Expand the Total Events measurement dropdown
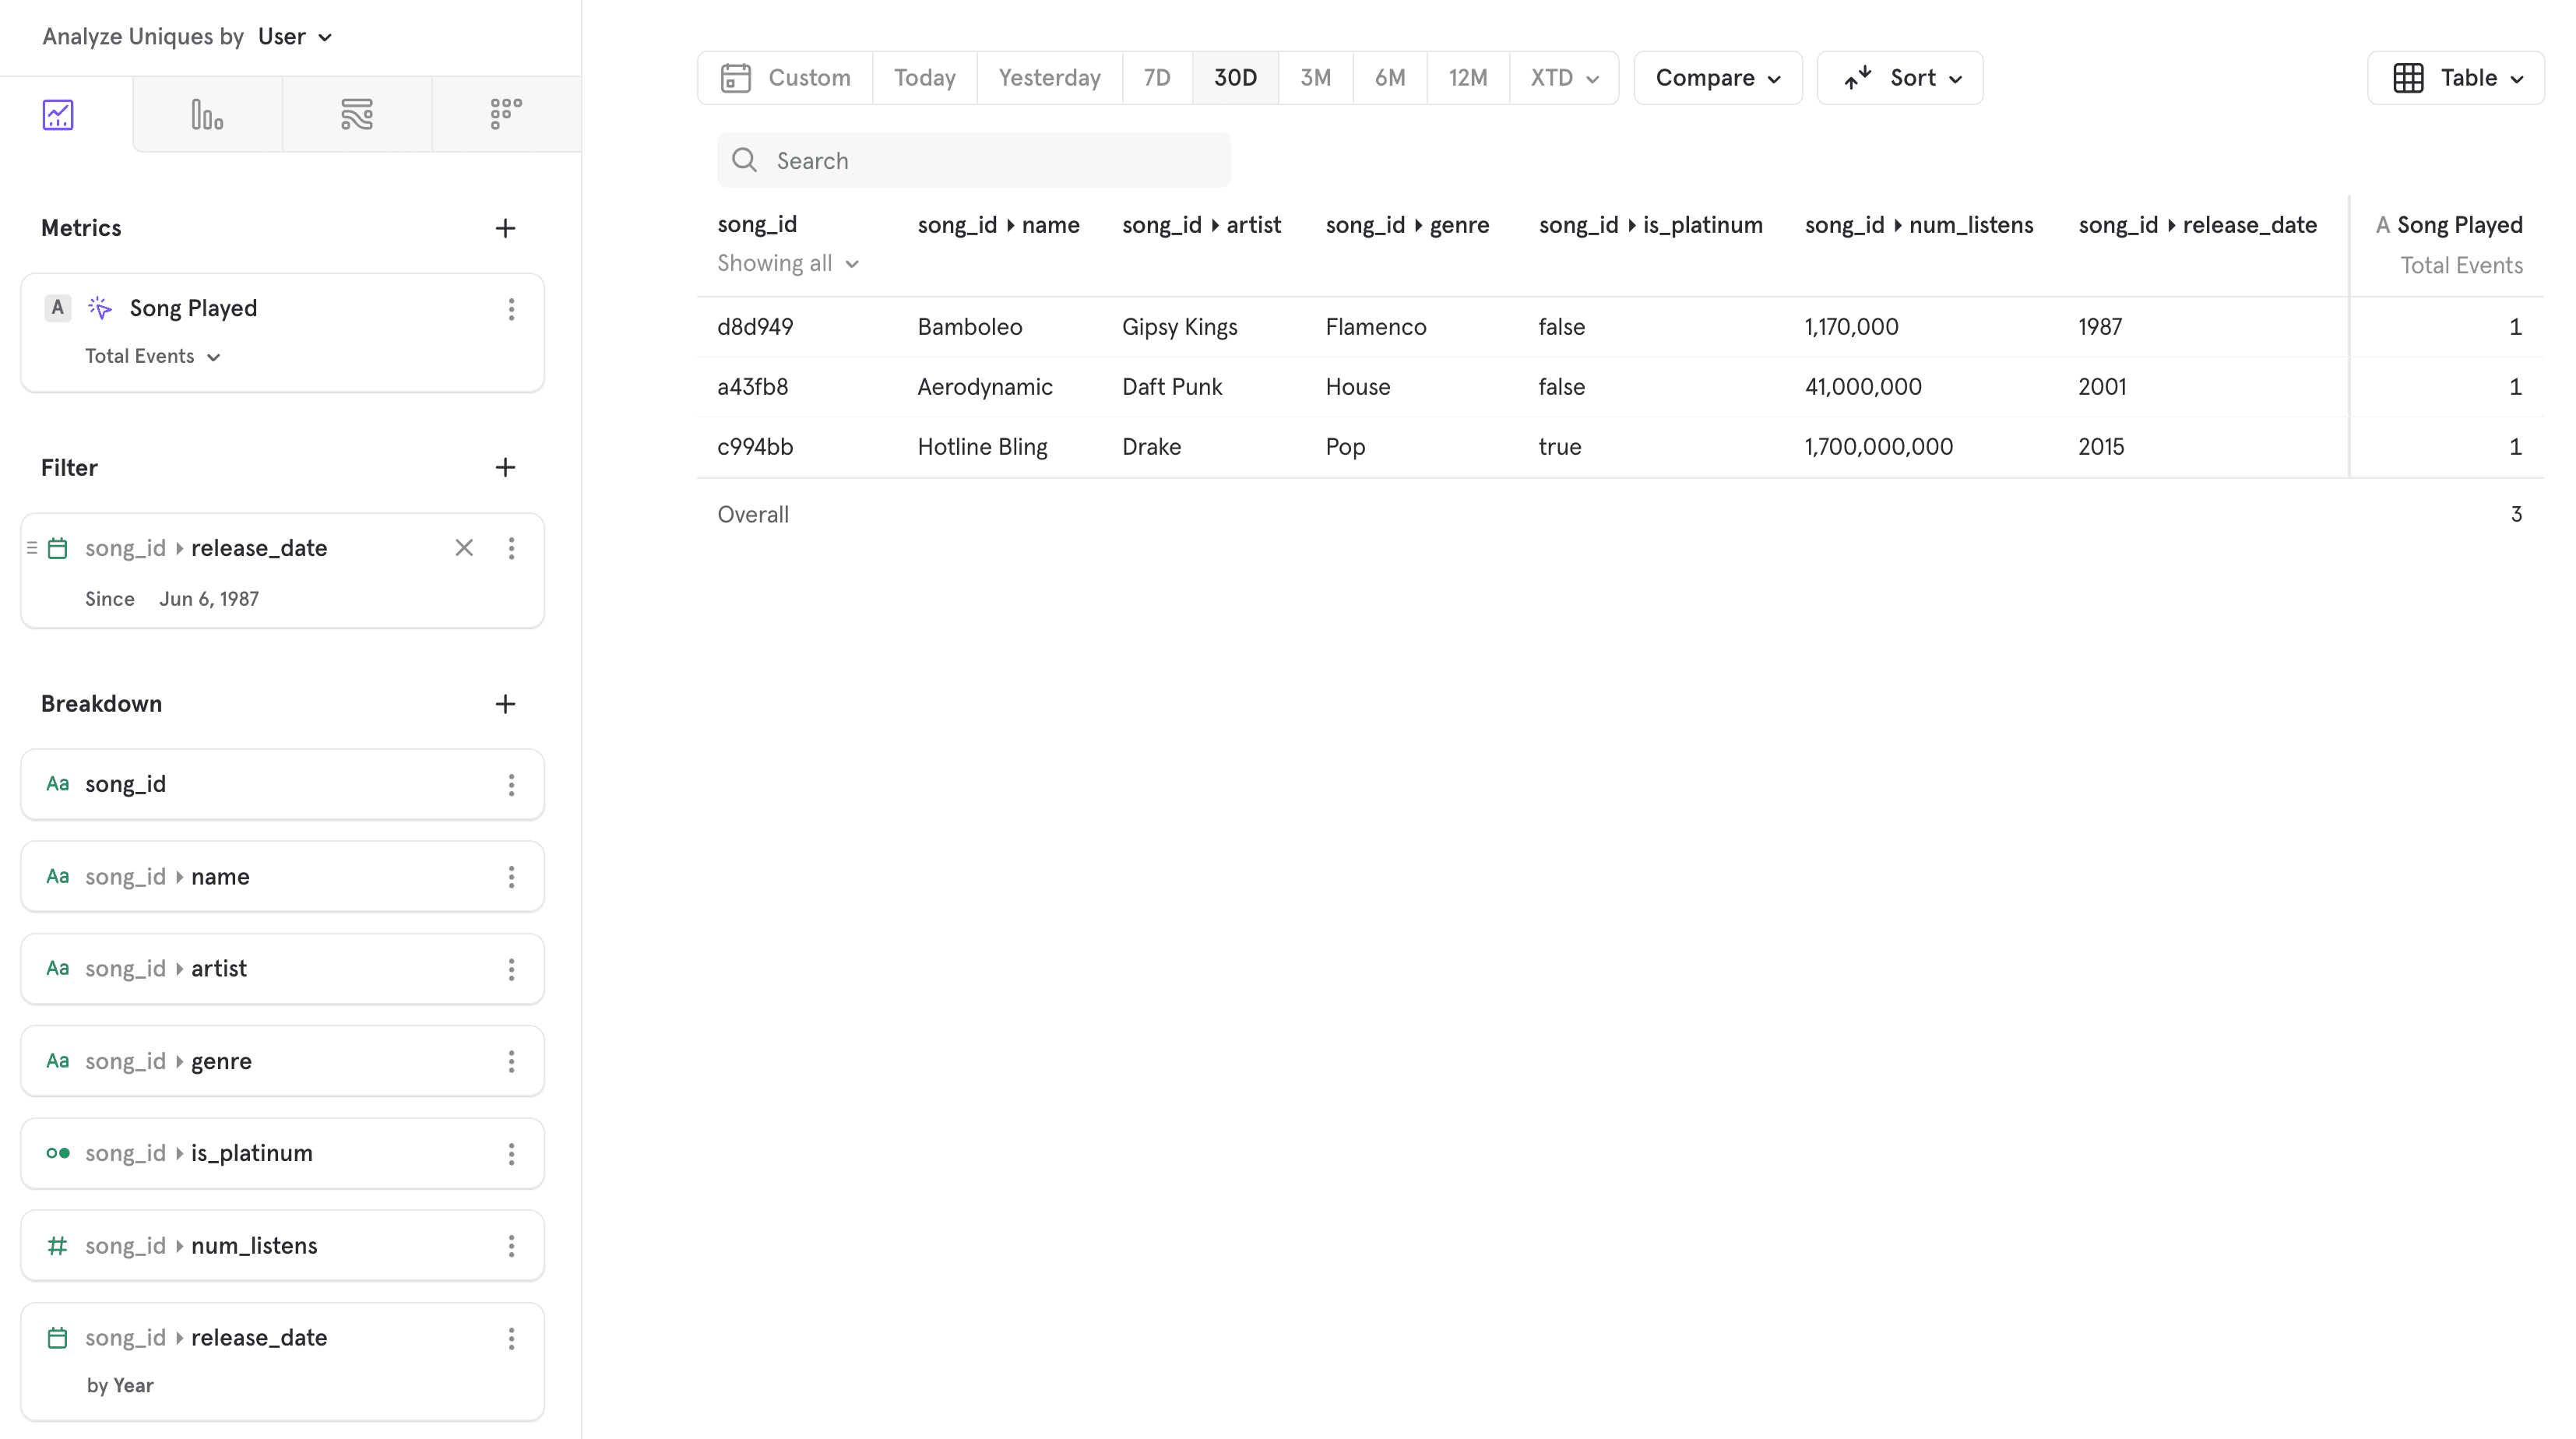This screenshot has width=2576, height=1439. (152, 357)
